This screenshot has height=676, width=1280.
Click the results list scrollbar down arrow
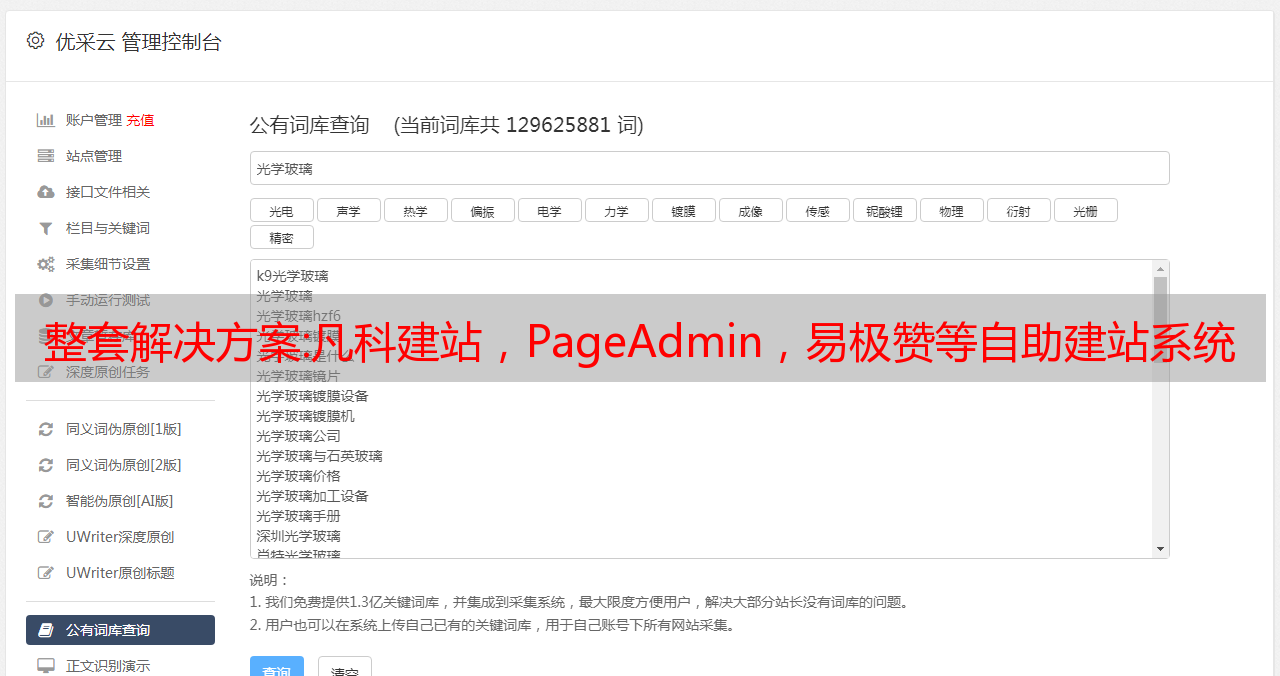coord(1160,549)
